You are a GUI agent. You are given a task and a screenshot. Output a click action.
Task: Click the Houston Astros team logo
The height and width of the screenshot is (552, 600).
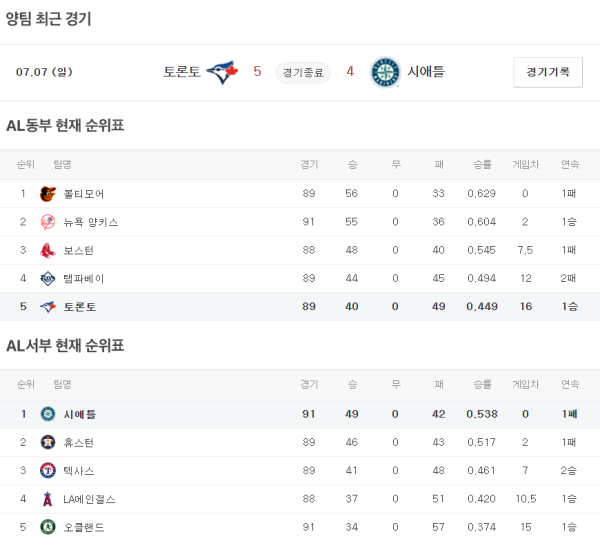point(47,442)
